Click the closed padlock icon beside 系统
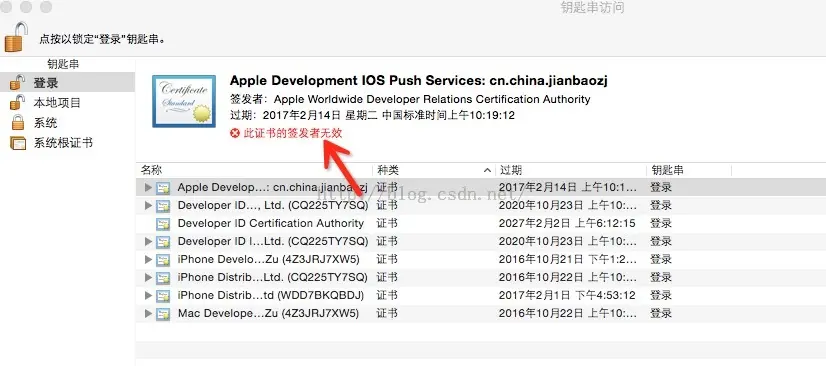The width and height of the screenshot is (826, 366). (x=18, y=123)
